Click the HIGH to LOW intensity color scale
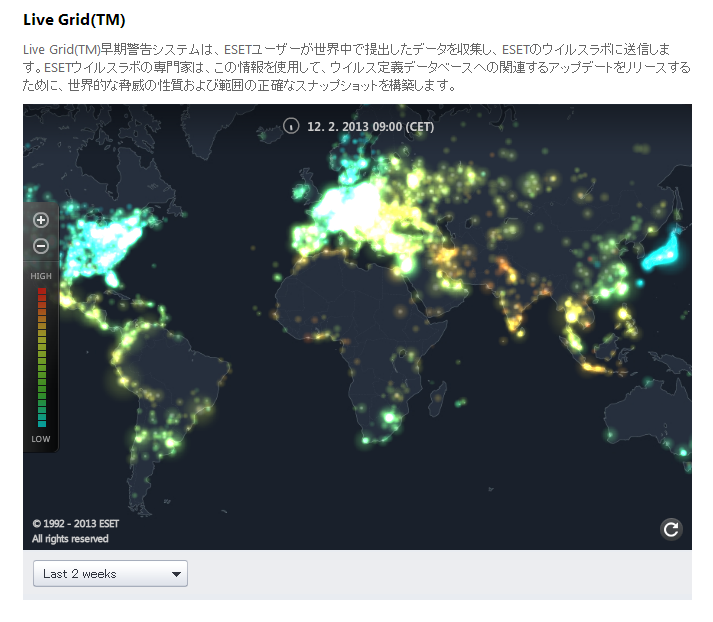This screenshot has height=622, width=713. click(x=42, y=357)
